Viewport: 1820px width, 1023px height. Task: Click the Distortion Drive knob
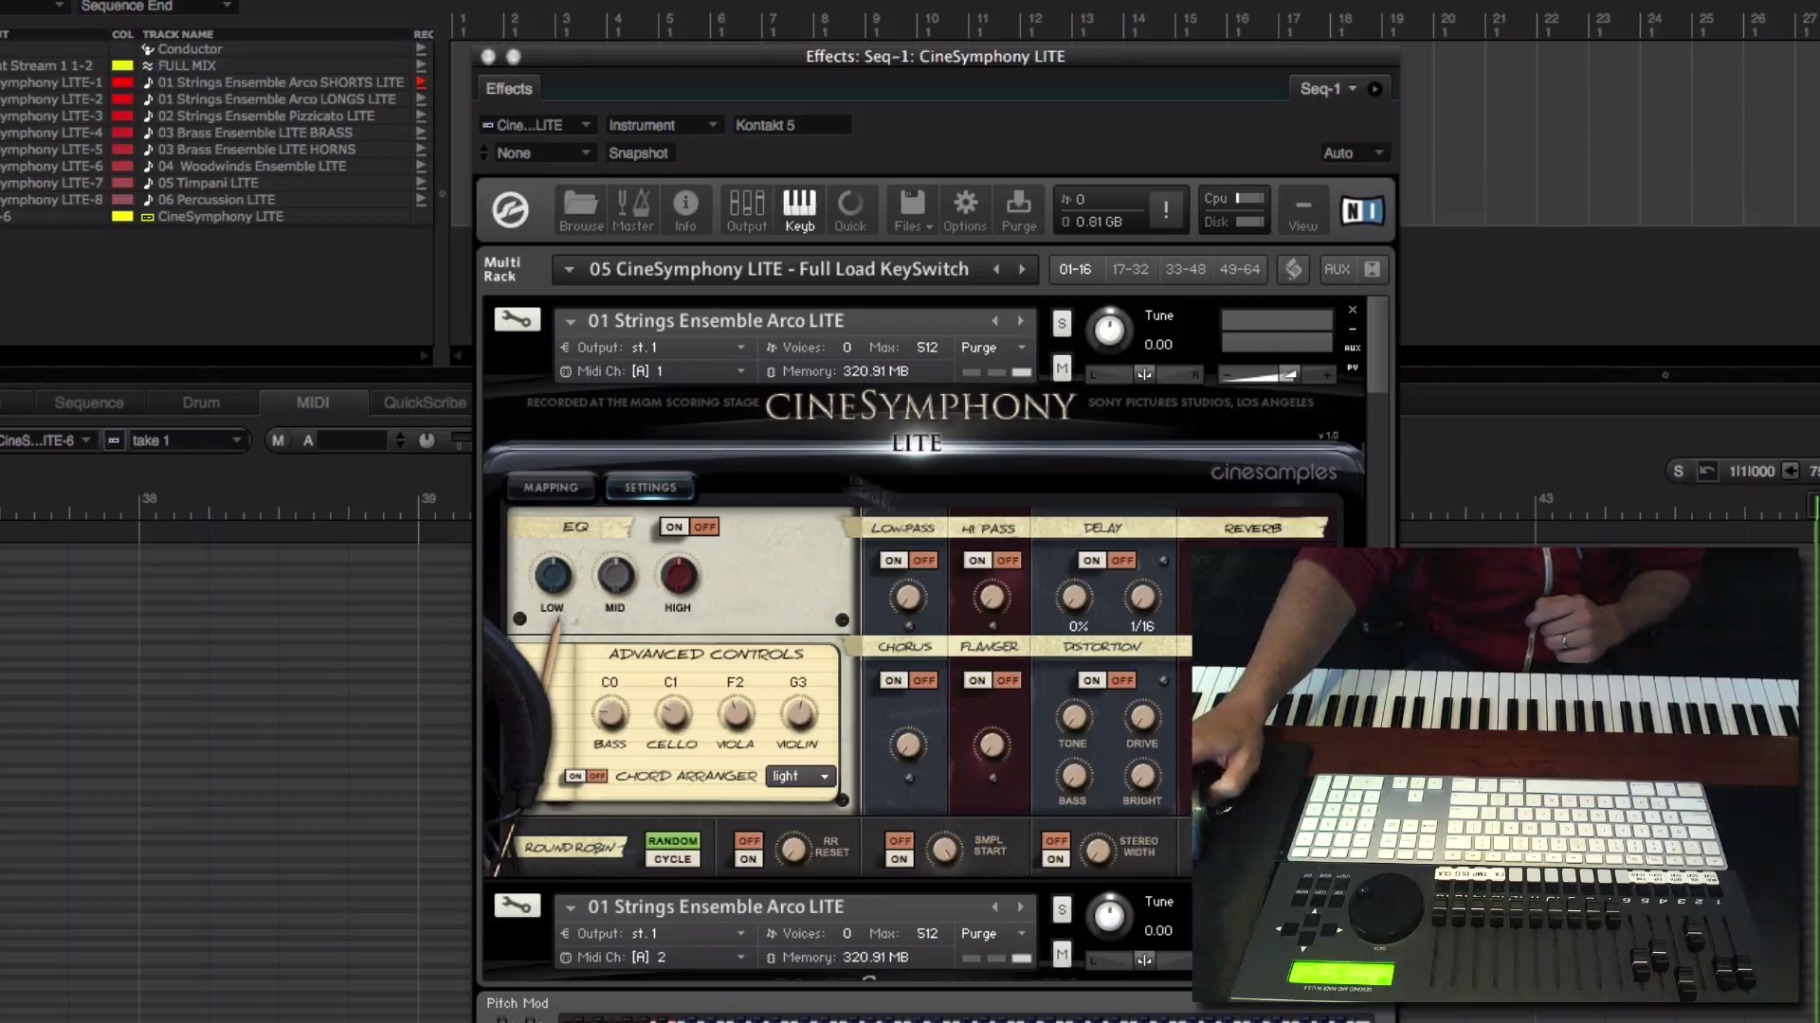[1142, 717]
